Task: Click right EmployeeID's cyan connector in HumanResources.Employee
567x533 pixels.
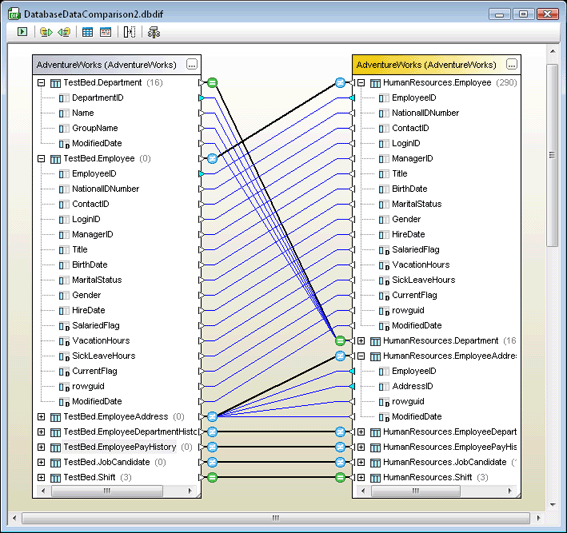Action: pyautogui.click(x=352, y=98)
